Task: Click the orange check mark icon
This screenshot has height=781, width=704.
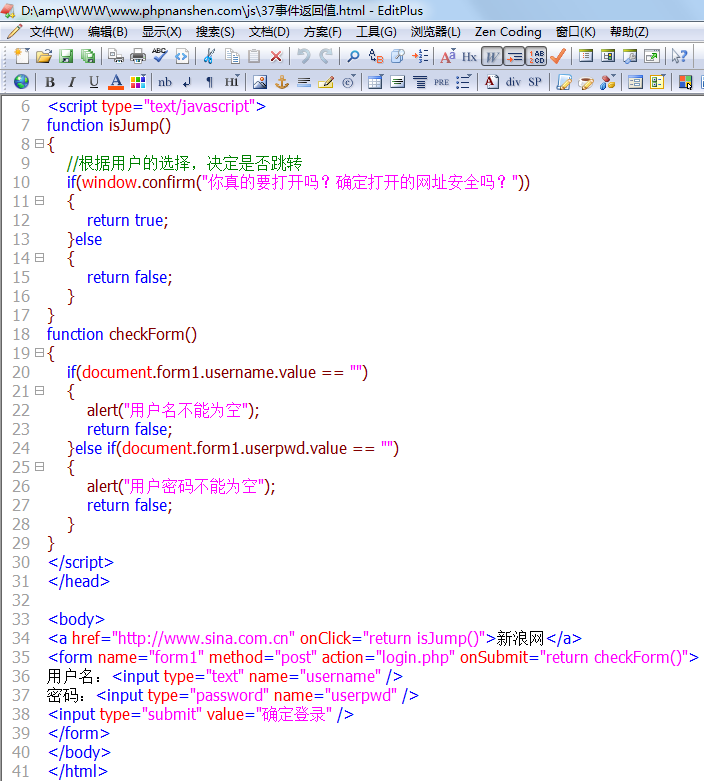Action: [x=558, y=56]
